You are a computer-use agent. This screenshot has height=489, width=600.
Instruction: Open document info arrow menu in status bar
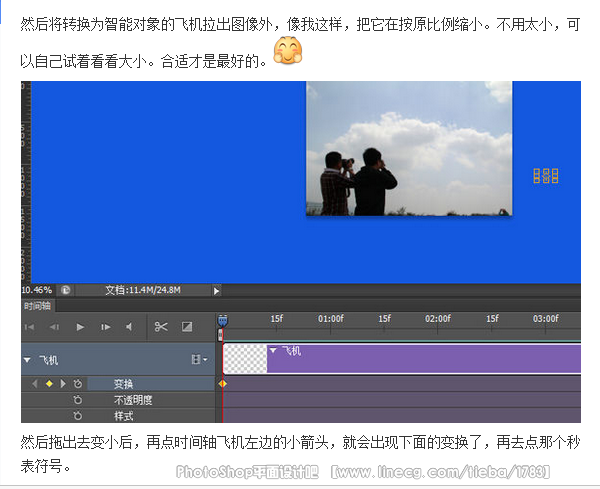coord(216,291)
